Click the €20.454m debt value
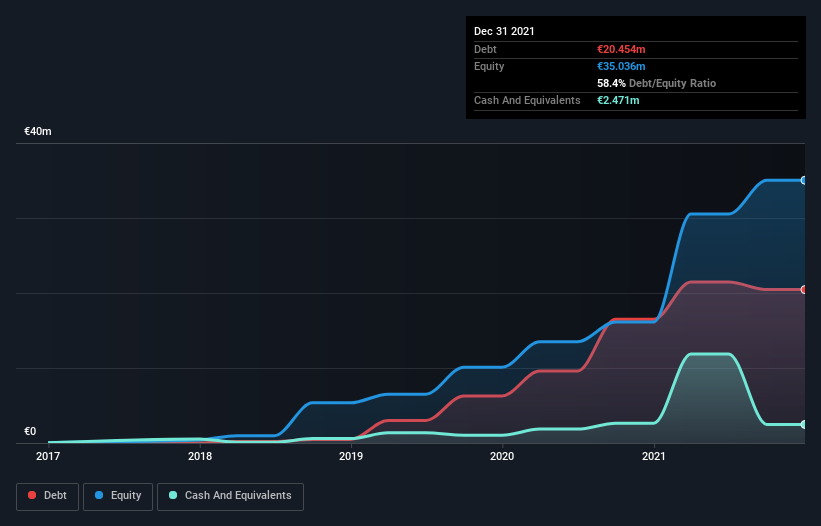This screenshot has width=821, height=526. 621,49
